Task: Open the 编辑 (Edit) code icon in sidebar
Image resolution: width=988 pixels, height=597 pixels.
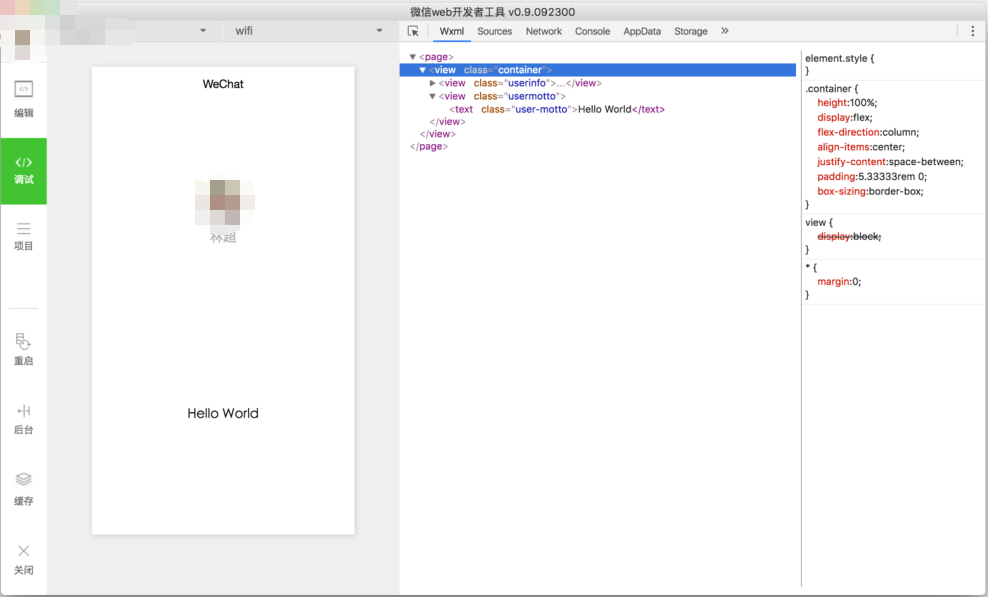Action: tap(23, 90)
